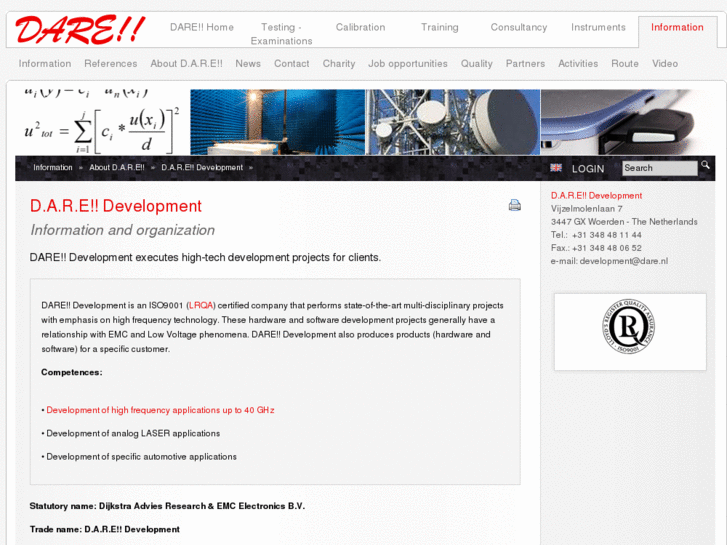This screenshot has height=545, width=727.
Task: Select the Training tab
Action: tap(440, 27)
